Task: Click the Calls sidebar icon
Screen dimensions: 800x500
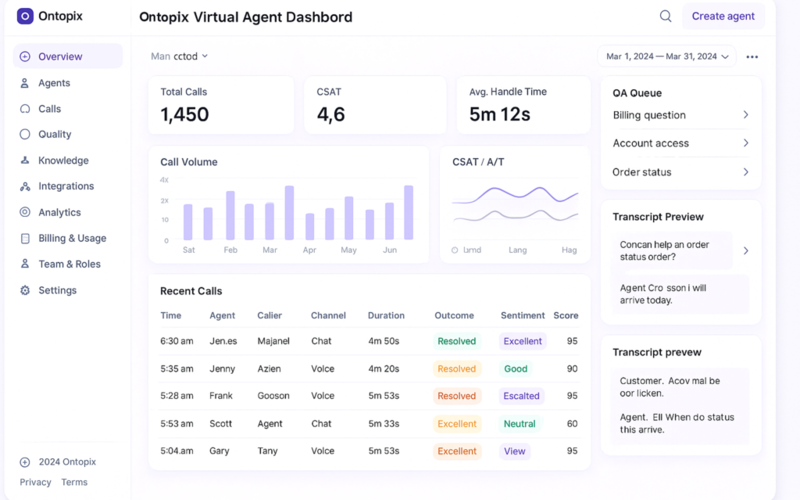Action: click(25, 109)
